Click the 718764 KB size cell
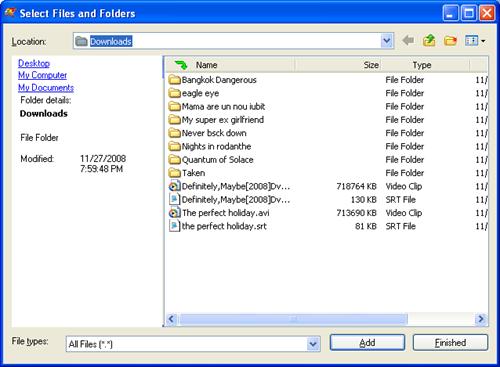Screen dimensions: 500x367 pyautogui.click(x=356, y=186)
